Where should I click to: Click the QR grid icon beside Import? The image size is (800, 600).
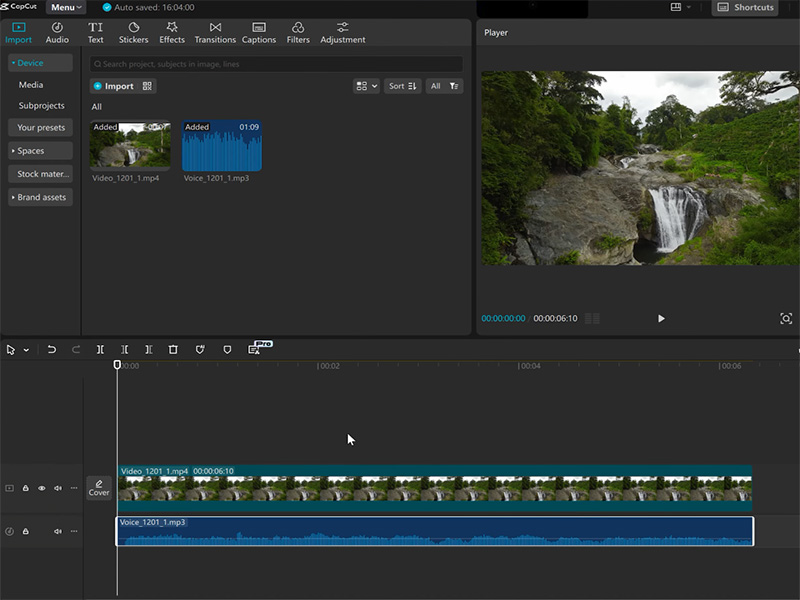point(147,86)
